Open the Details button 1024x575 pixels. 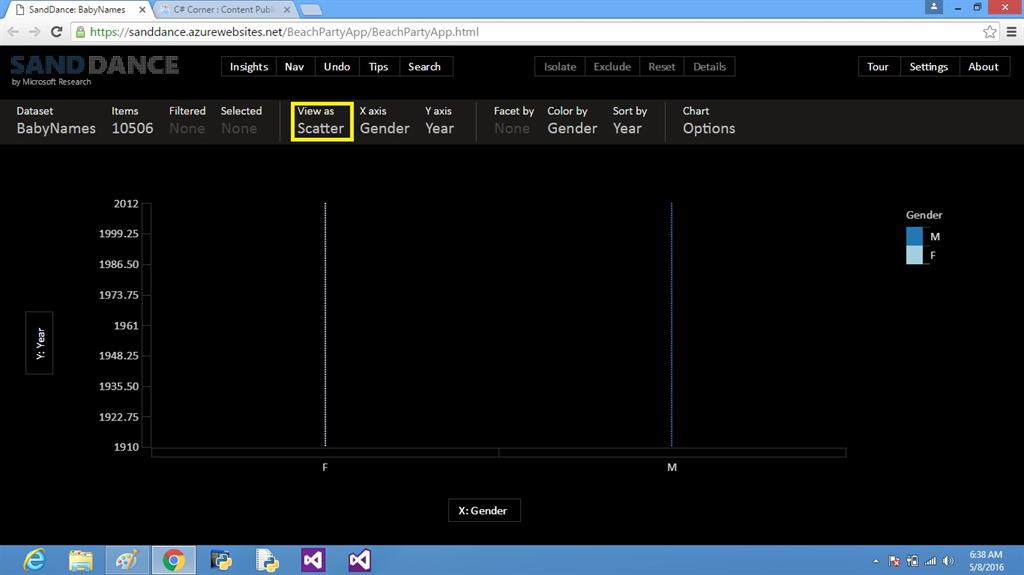tap(709, 67)
